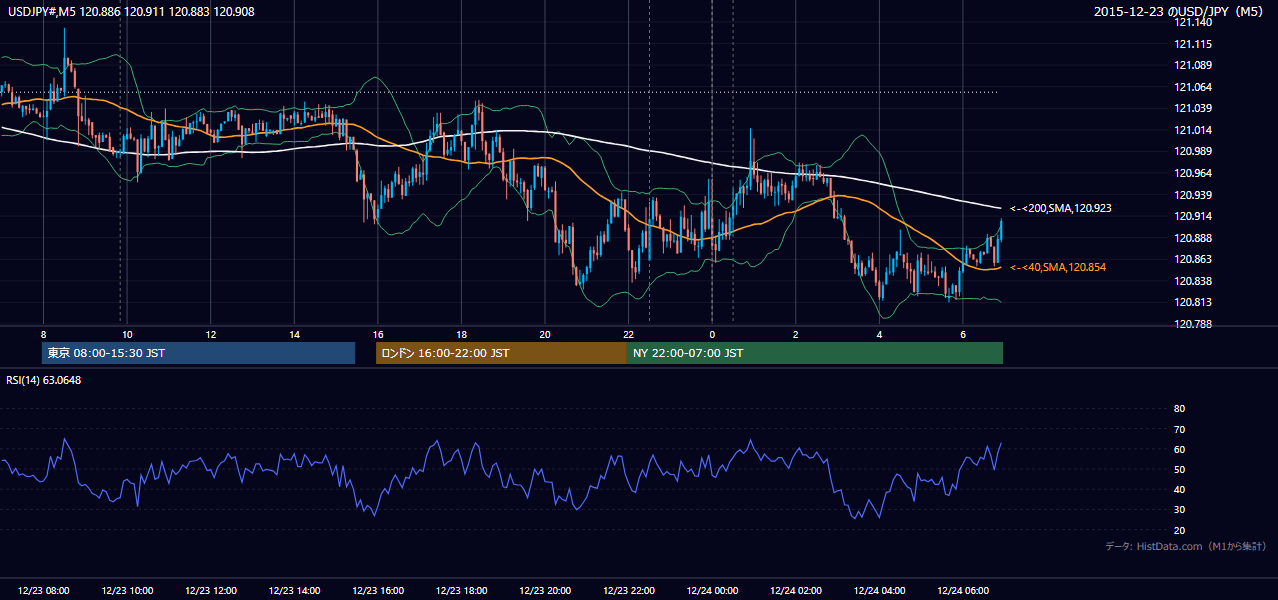Image resolution: width=1278 pixels, height=600 pixels.
Task: Click the 121.064 price axis label
Action: click(1193, 87)
